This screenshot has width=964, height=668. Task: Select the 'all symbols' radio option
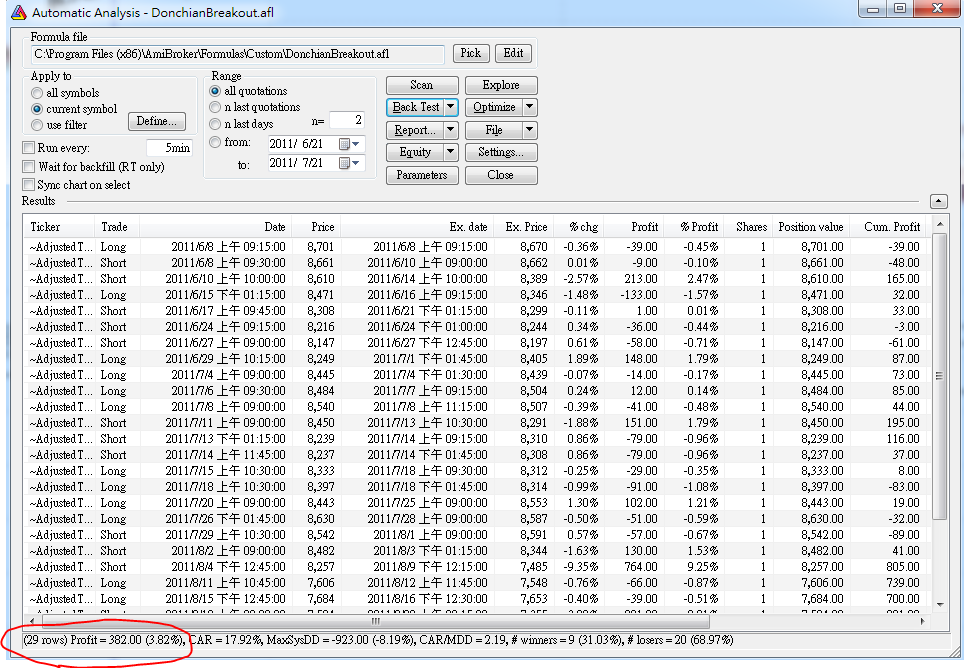pyautogui.click(x=37, y=93)
